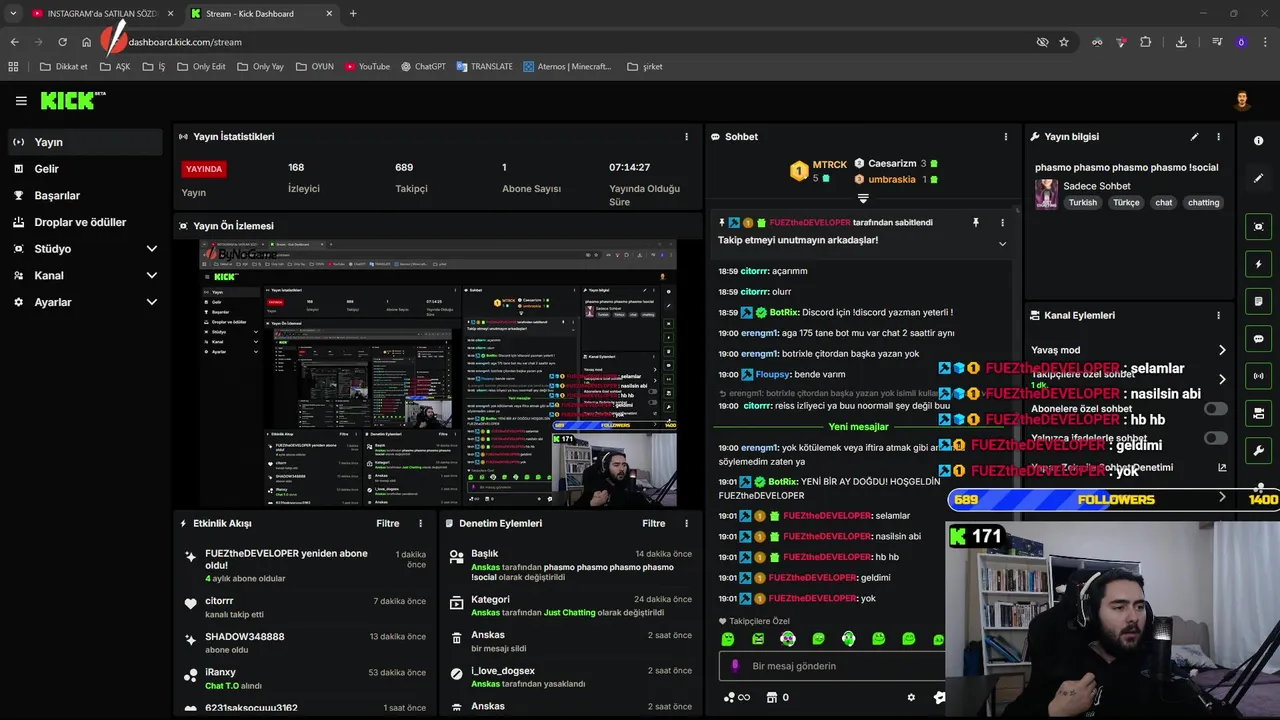1280x720 pixels.
Task: Open the Etkinlik Akışı options menu
Action: 420,523
